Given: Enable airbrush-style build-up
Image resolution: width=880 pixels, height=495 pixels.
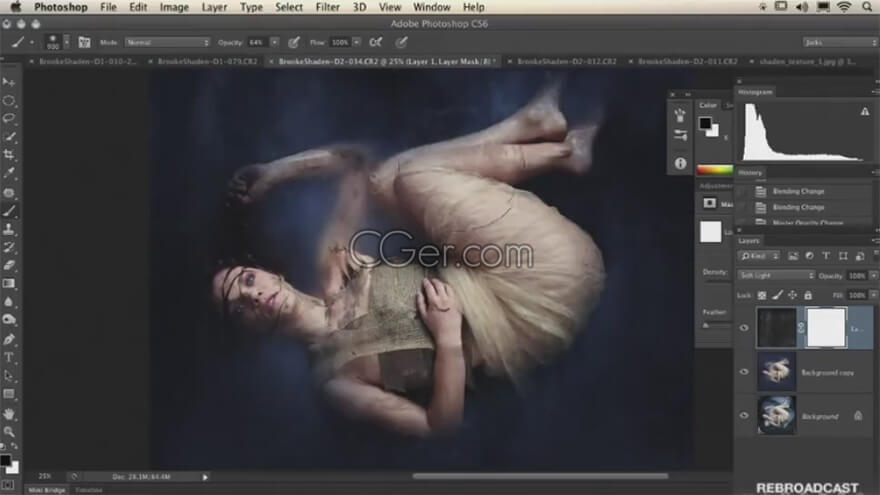Looking at the screenshot, I should tap(375, 42).
